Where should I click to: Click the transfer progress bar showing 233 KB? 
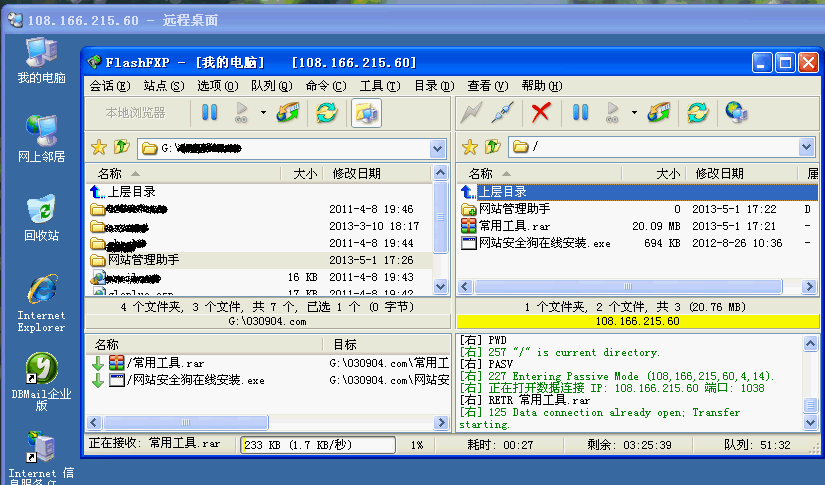[318, 445]
